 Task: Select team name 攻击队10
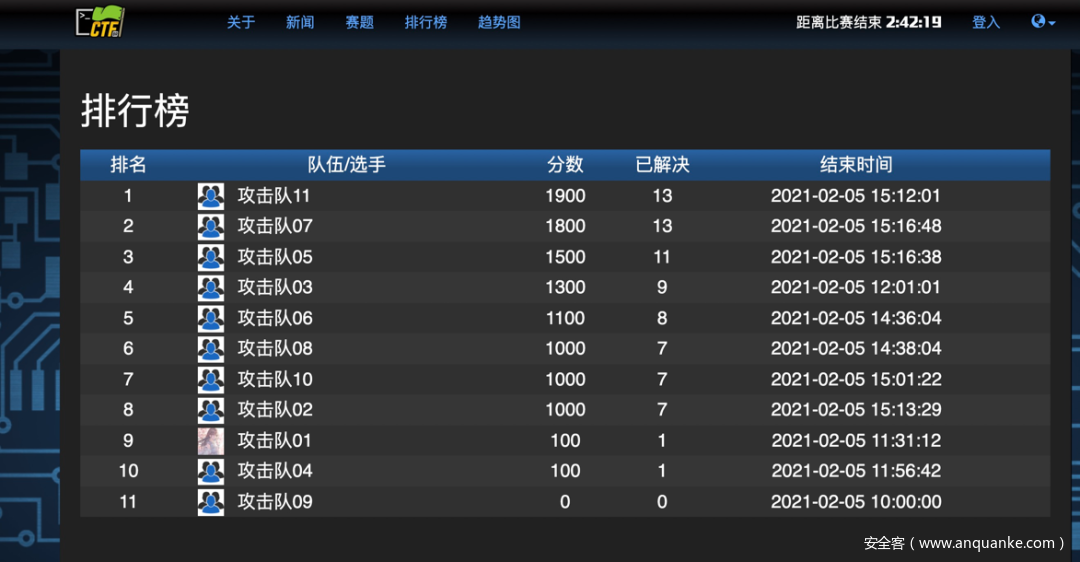[275, 379]
